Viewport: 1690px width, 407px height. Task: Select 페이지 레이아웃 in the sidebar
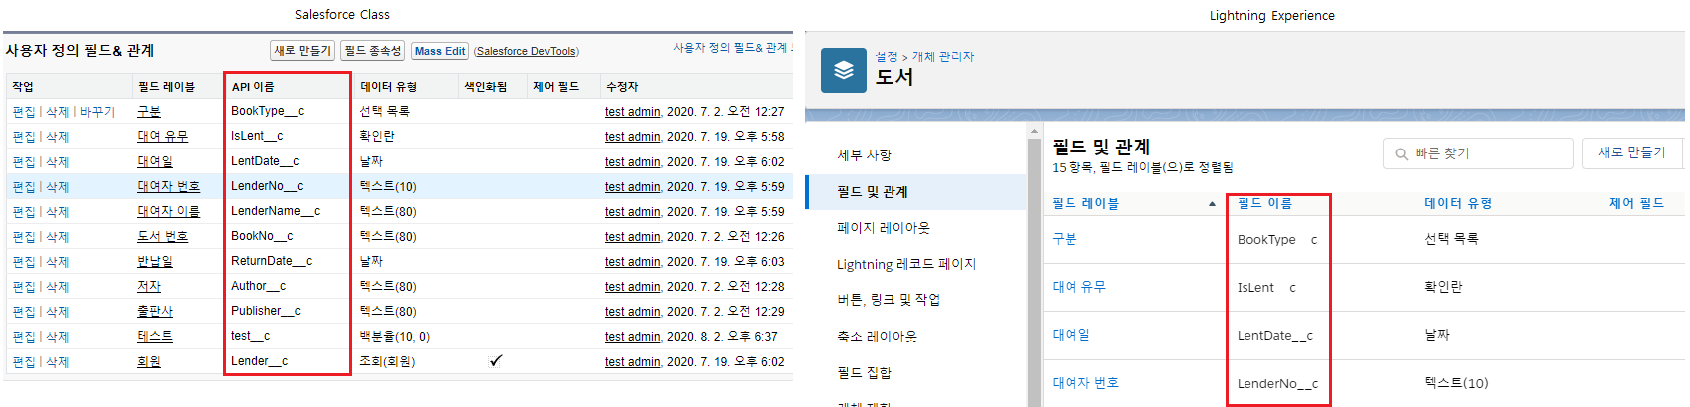click(x=883, y=228)
